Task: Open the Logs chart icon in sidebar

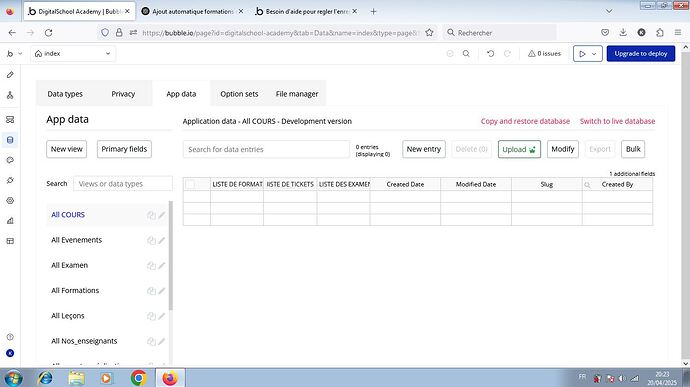Action: (x=10, y=221)
